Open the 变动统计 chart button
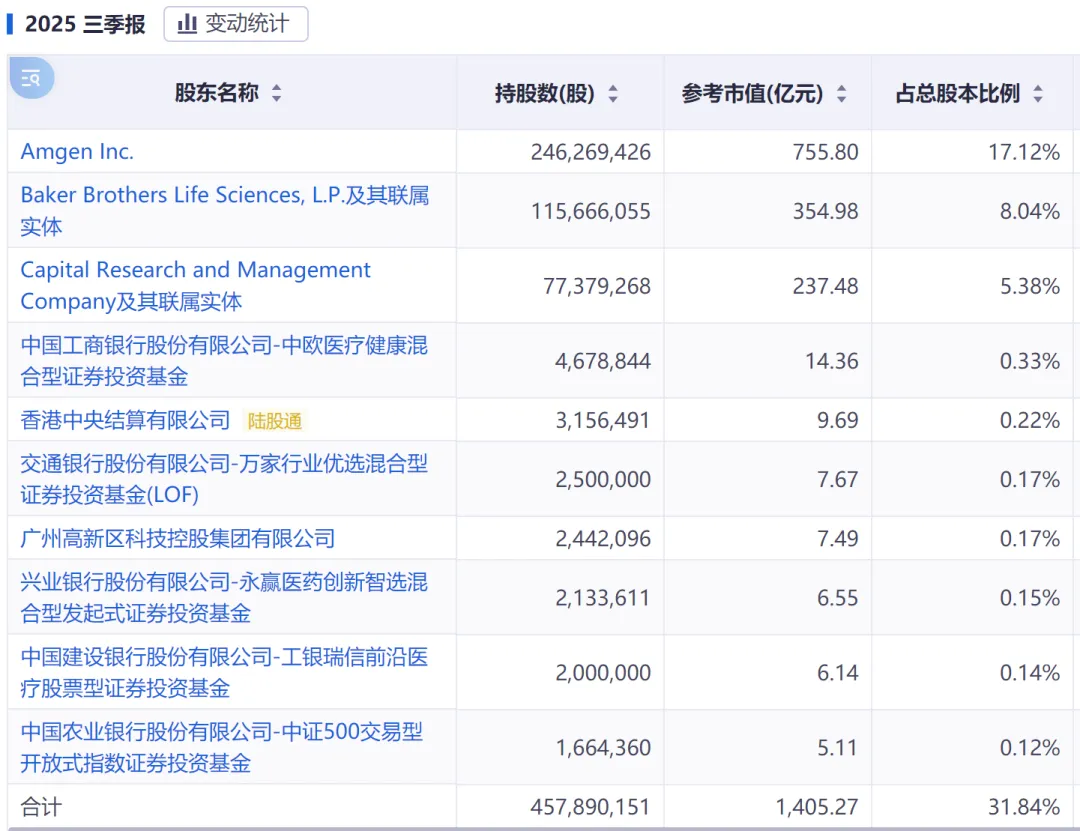 click(236, 24)
